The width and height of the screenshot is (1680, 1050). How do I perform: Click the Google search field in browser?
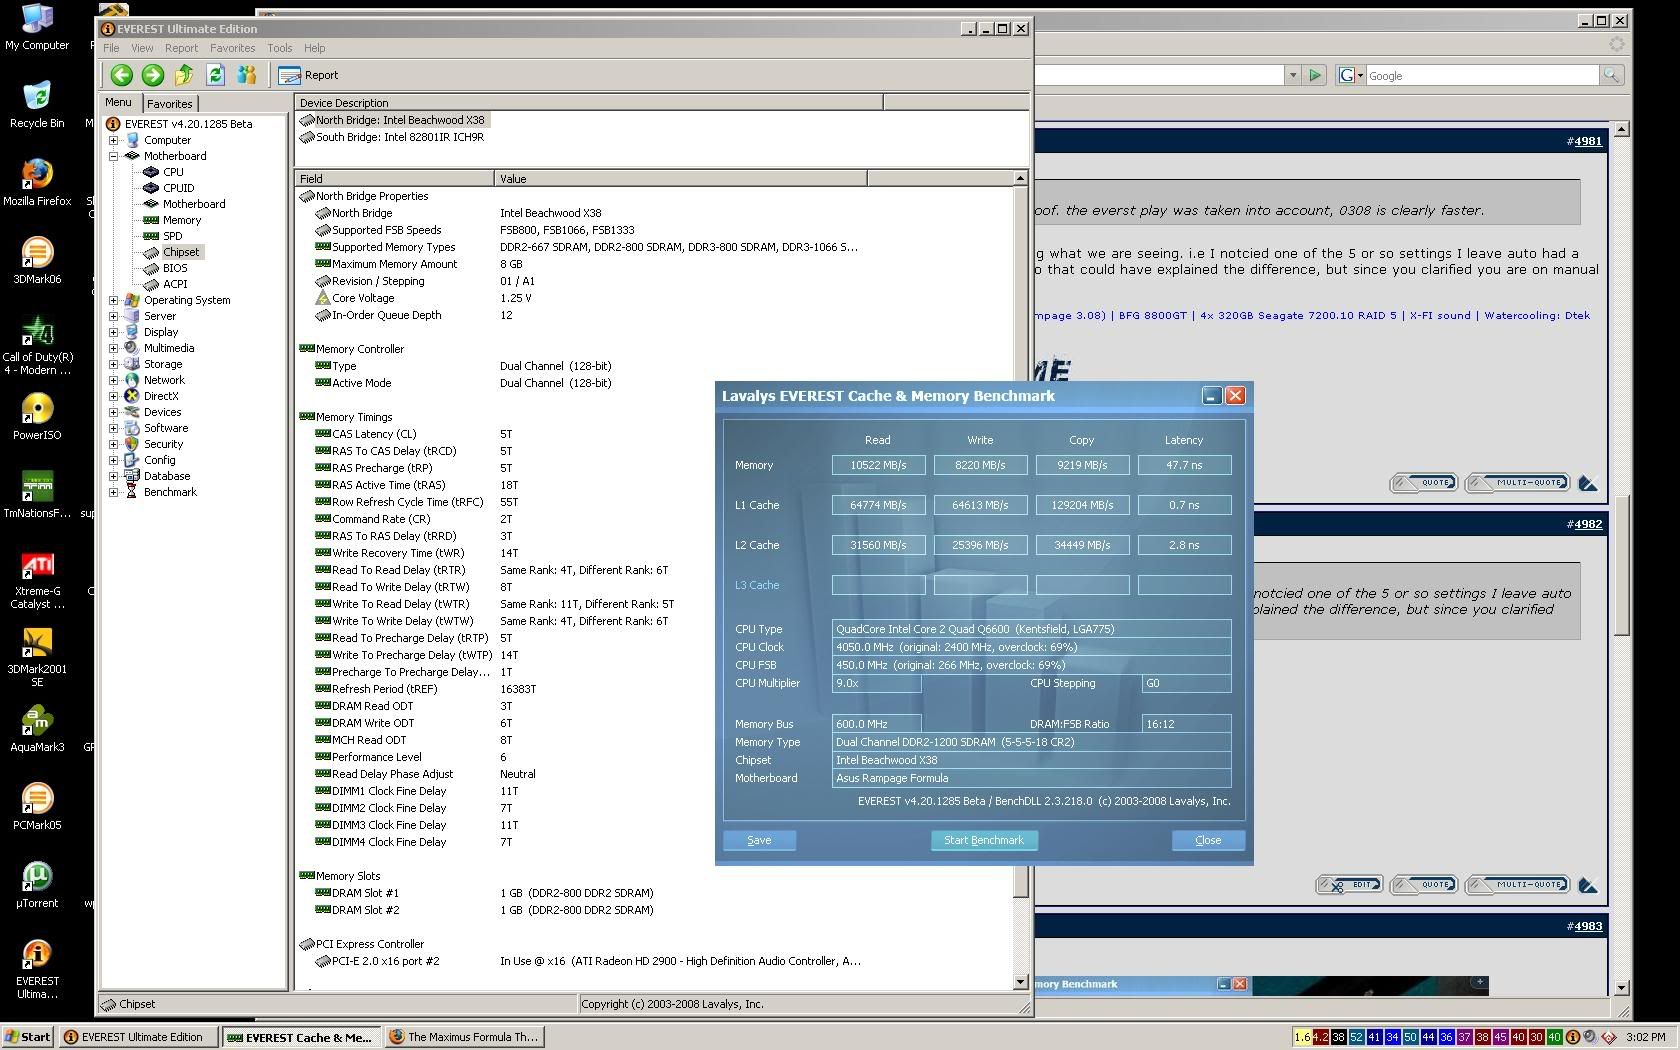pos(1481,76)
